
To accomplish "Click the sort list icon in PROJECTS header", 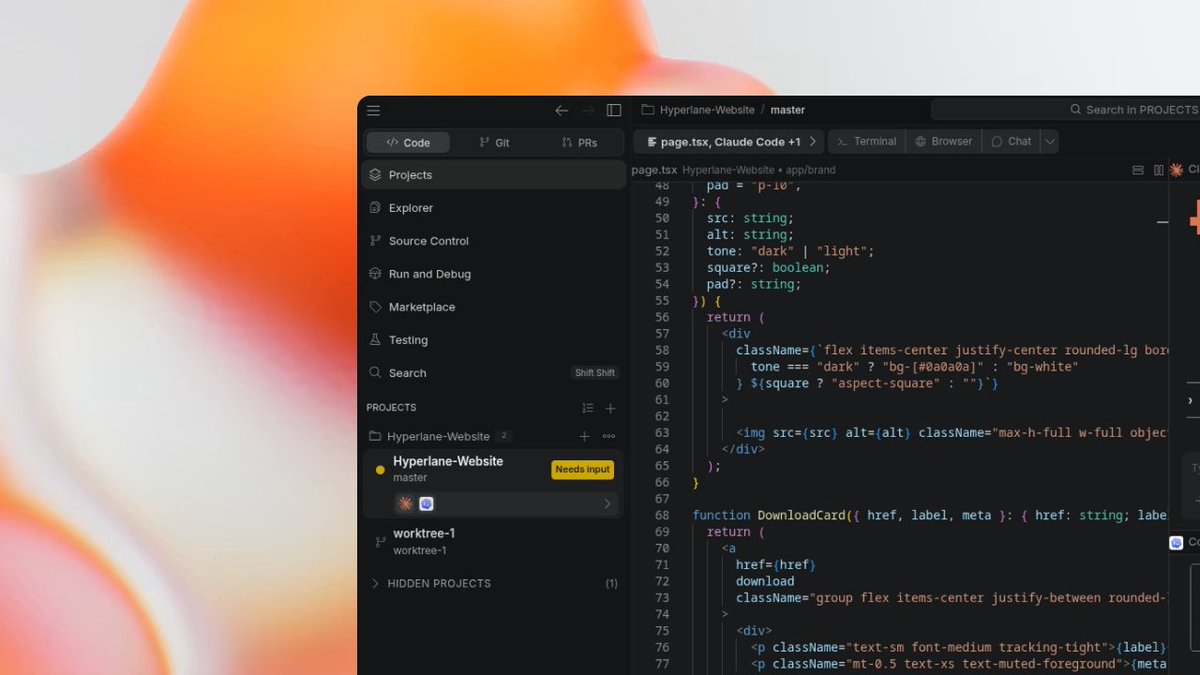I will click(x=588, y=408).
